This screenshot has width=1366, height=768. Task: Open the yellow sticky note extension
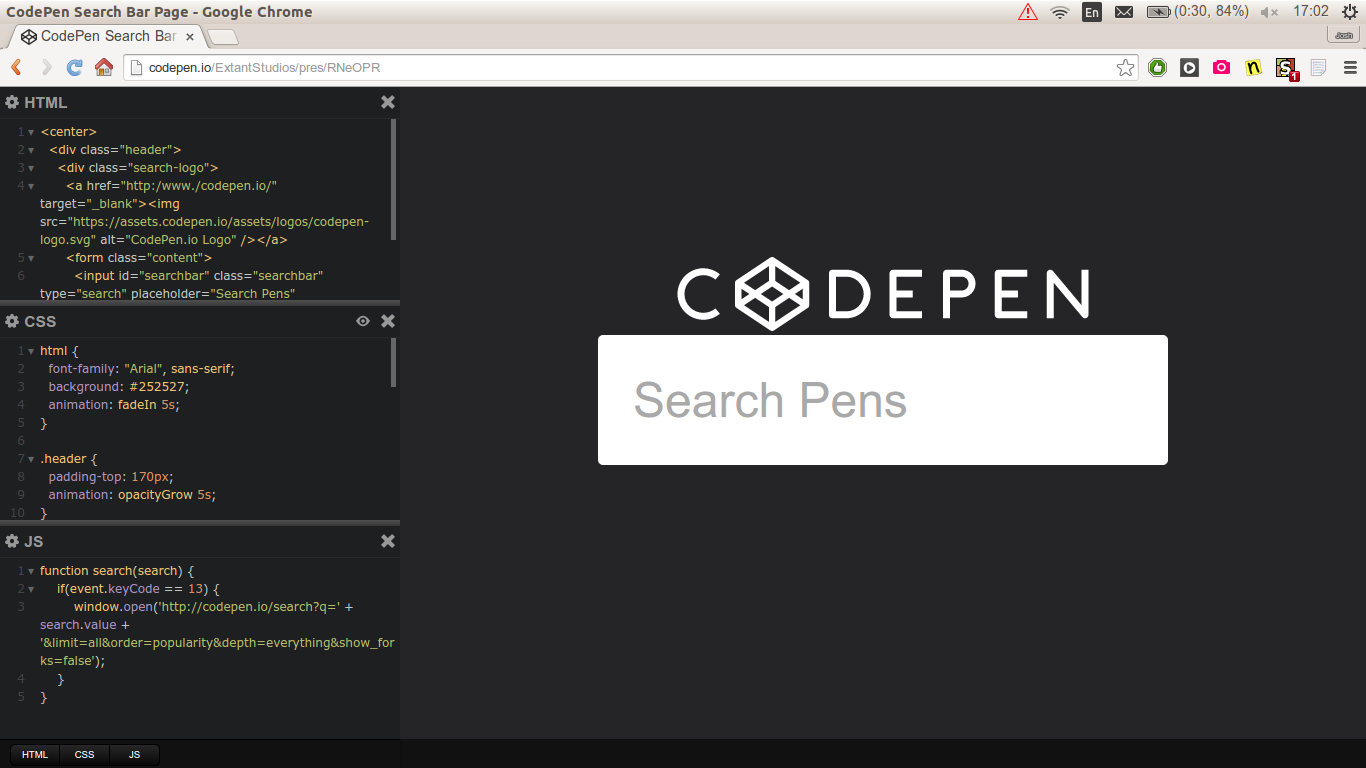(1253, 66)
